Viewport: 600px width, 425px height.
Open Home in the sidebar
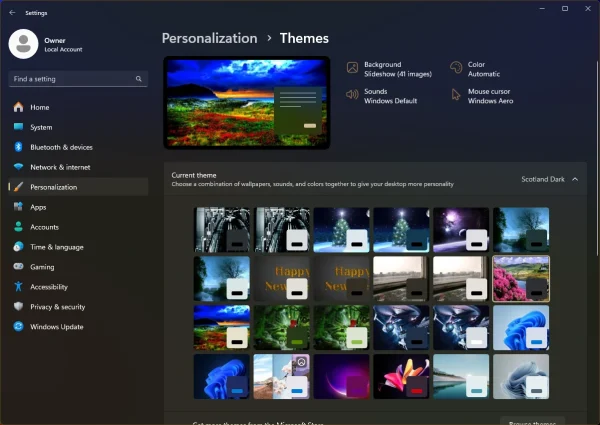coord(78,107)
